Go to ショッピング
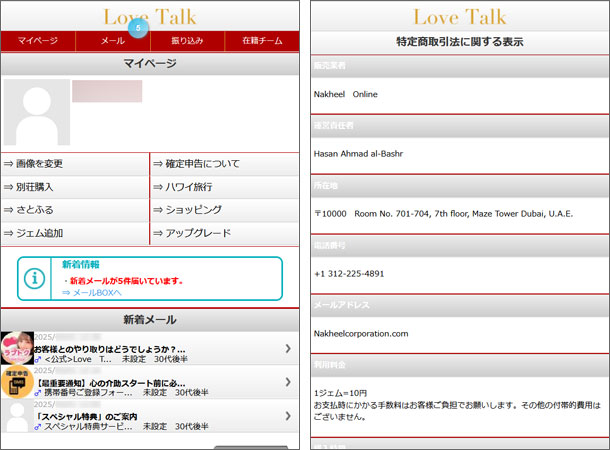 (224, 210)
